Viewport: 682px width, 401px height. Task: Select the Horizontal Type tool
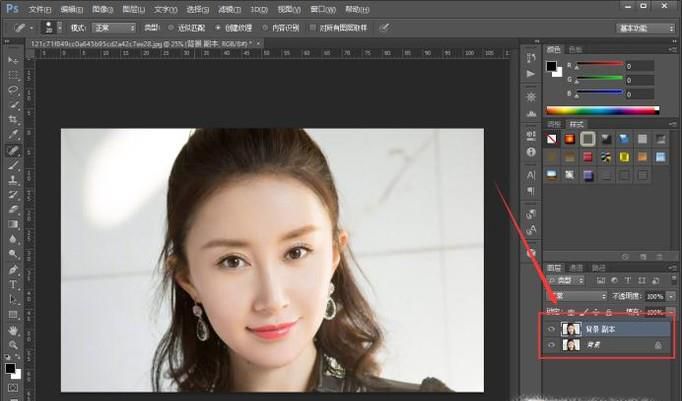[13, 284]
